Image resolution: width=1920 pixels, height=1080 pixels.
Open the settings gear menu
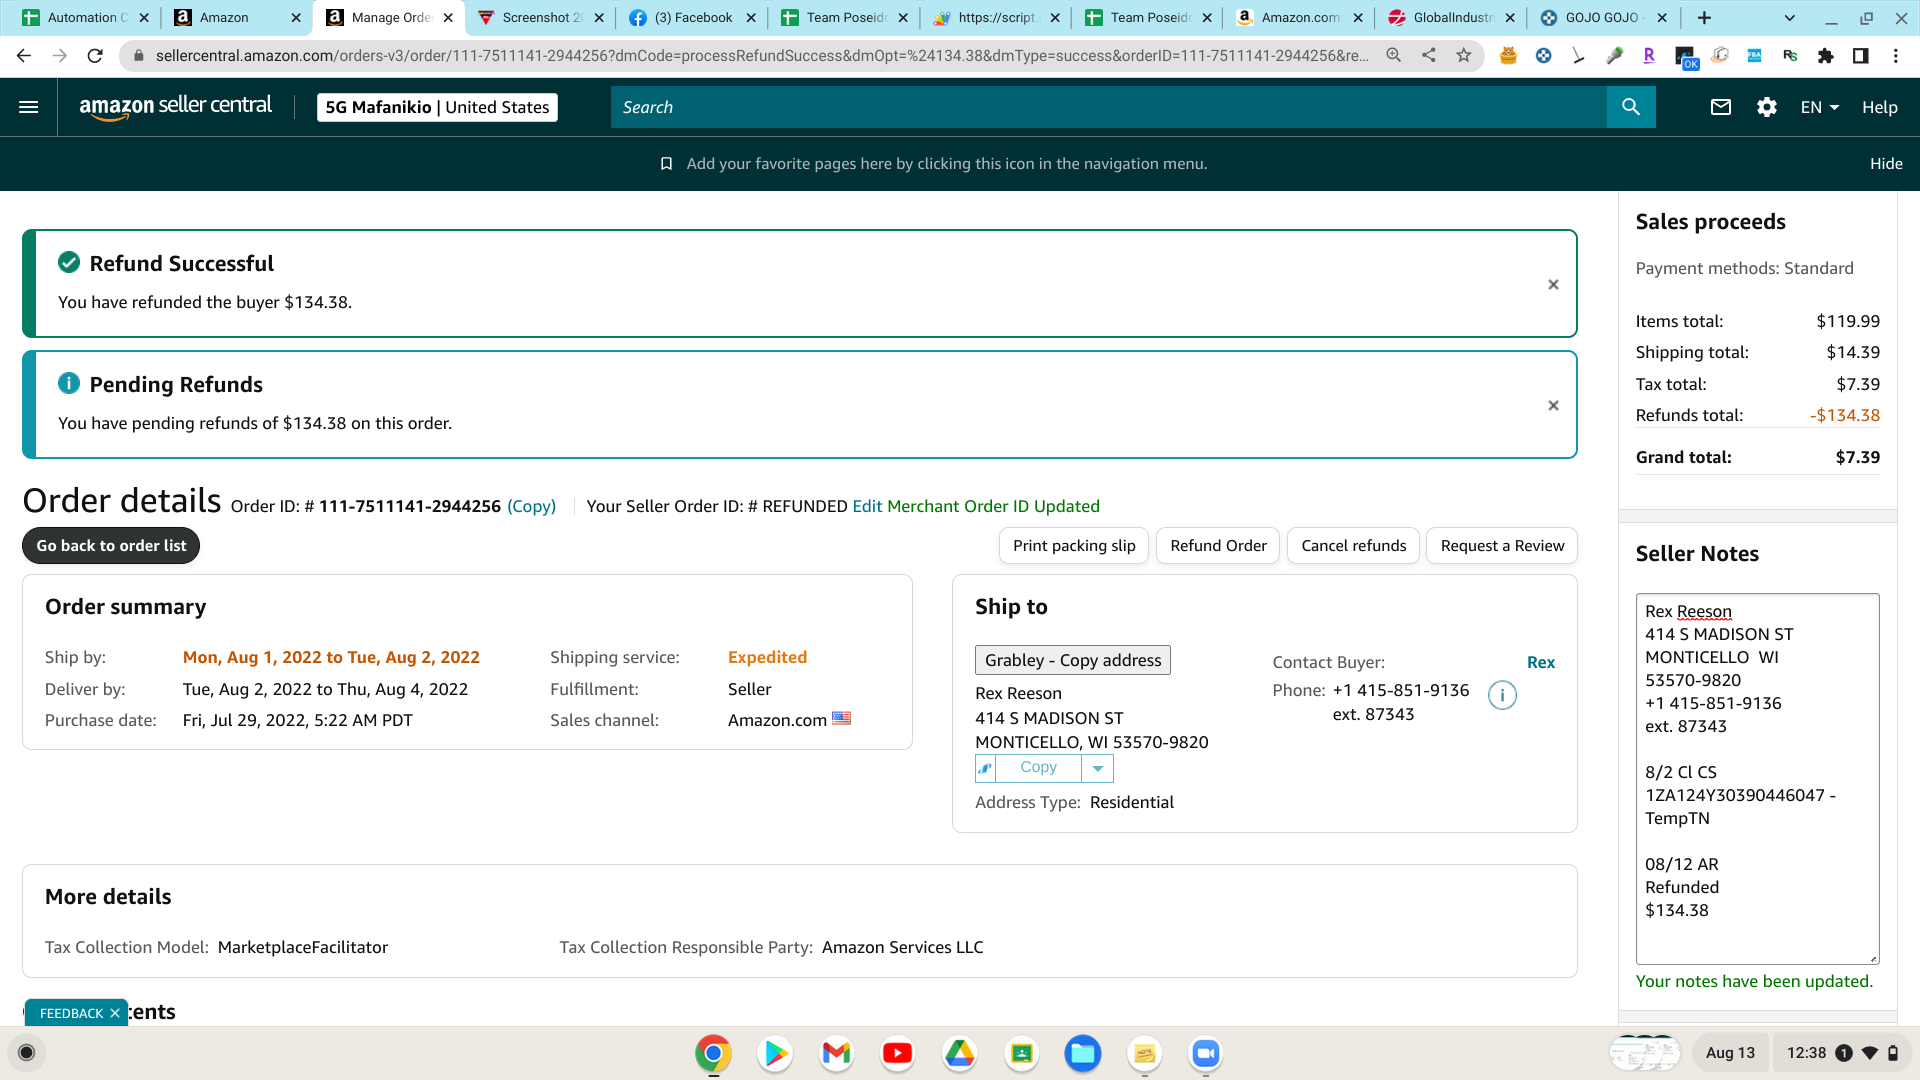1767,107
